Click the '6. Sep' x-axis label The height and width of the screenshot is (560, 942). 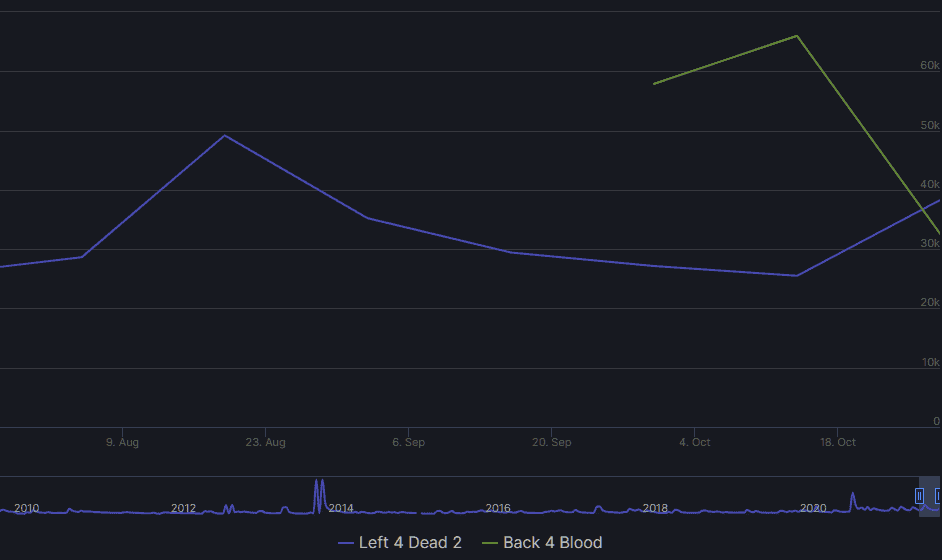pos(409,442)
